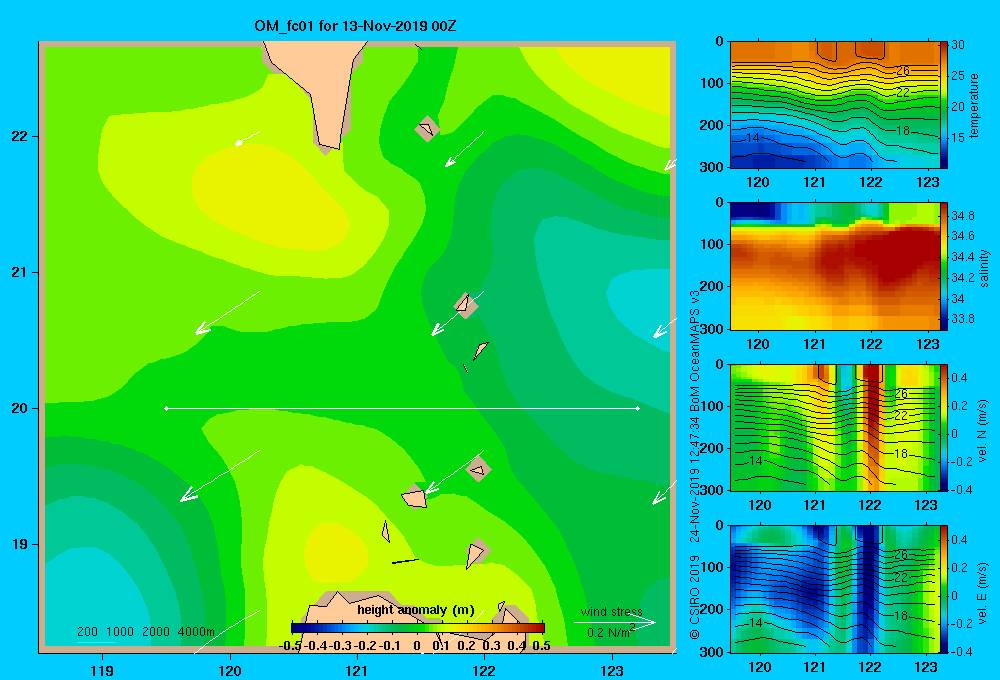The image size is (1000, 680).
Task: Click latitude tick label 20 on main map
Action: [19, 408]
